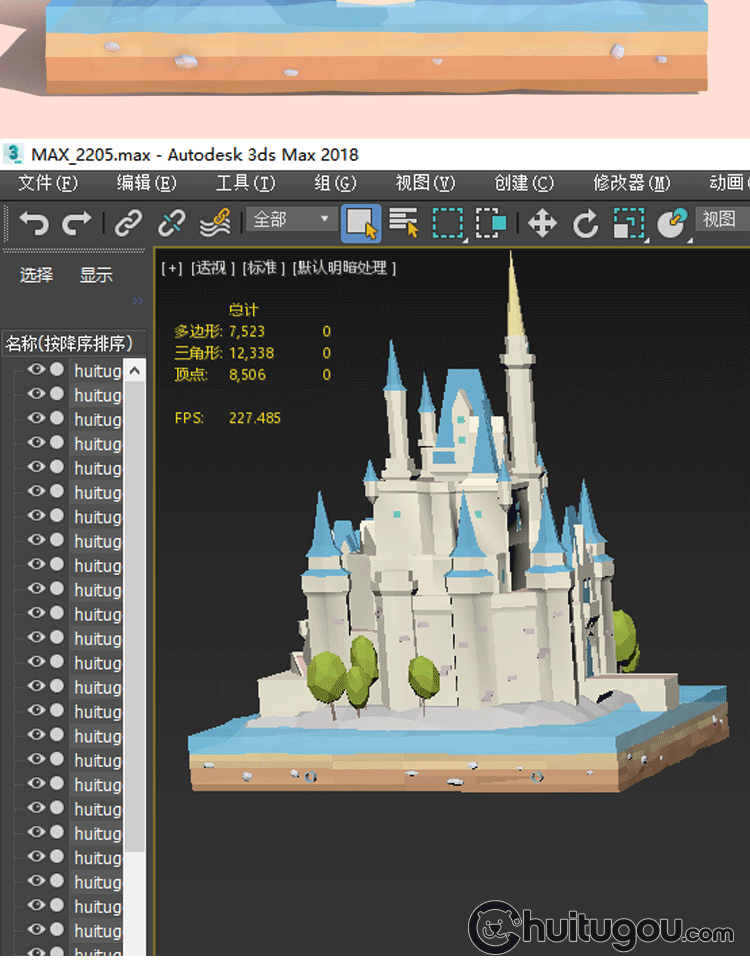Click the 选择 button in scene explorer

pos(36,275)
